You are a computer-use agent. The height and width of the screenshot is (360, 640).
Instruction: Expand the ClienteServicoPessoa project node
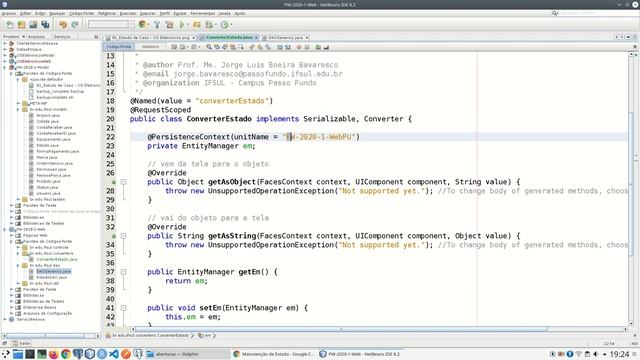click(x=5, y=43)
